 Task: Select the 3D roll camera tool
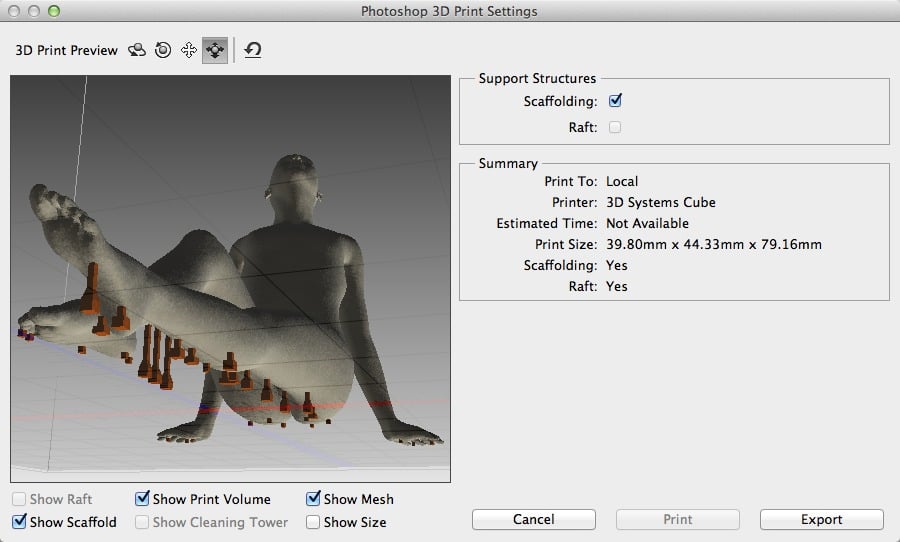[163, 50]
